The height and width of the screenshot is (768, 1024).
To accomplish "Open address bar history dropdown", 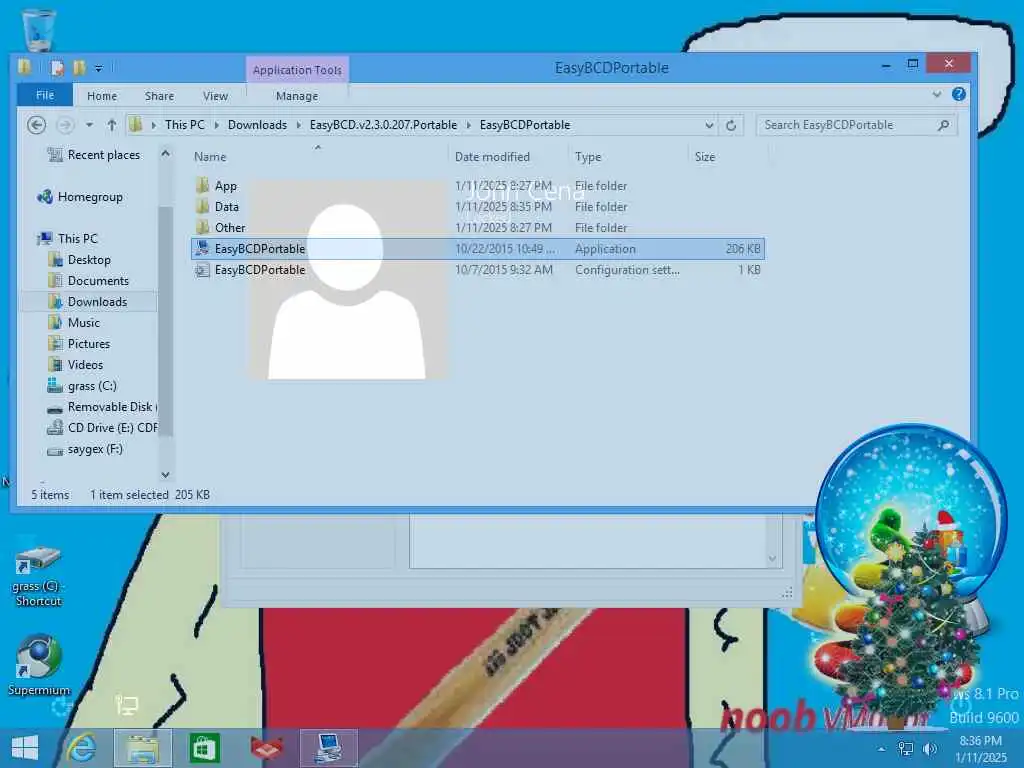I will point(709,125).
